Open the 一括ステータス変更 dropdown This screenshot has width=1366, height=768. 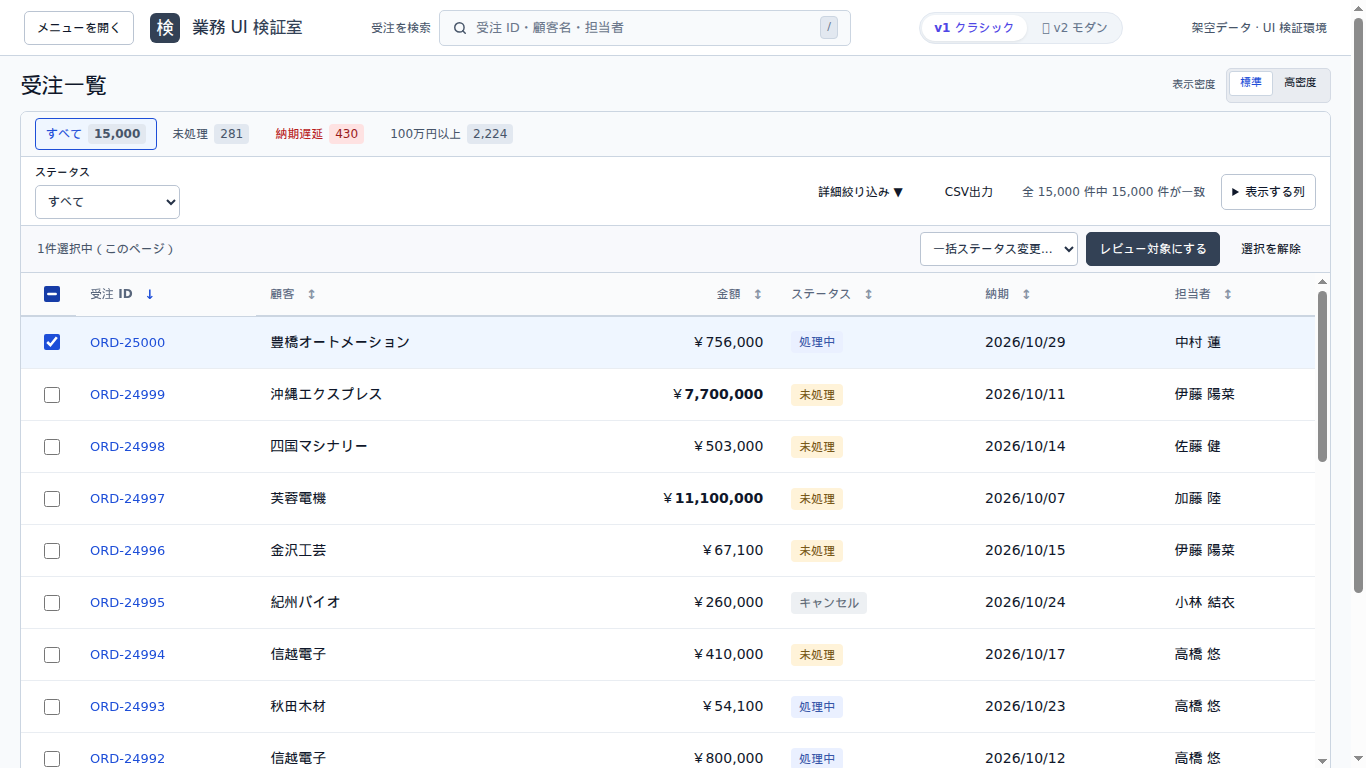pyautogui.click(x=999, y=249)
